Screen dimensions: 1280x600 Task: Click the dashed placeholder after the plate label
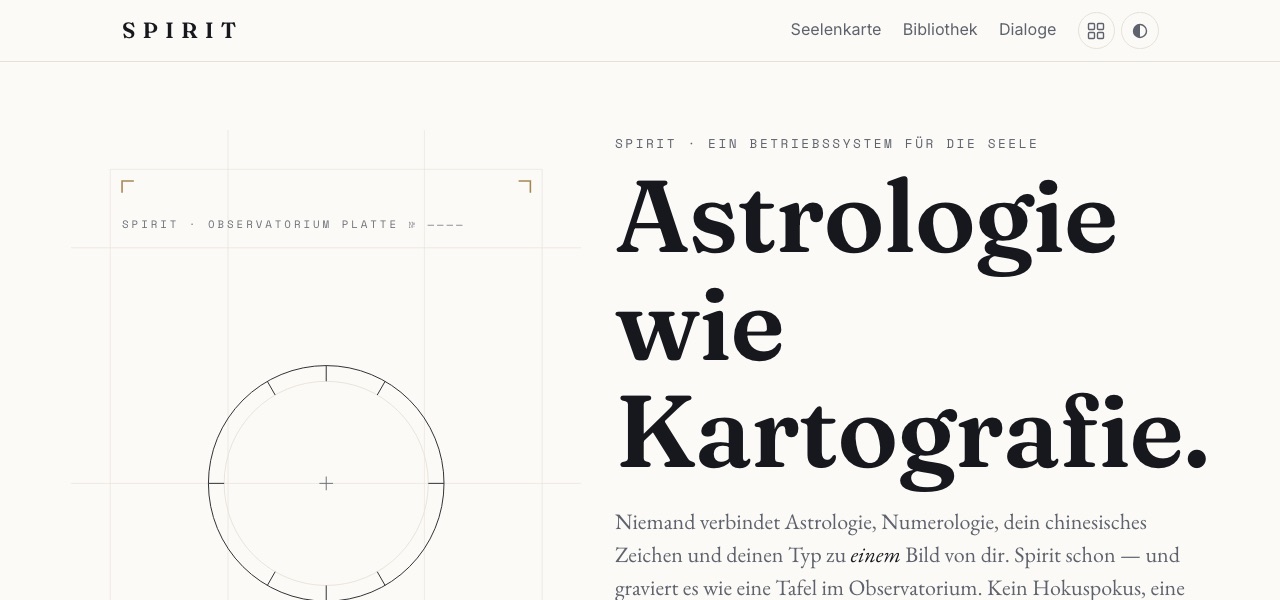pyautogui.click(x=445, y=225)
